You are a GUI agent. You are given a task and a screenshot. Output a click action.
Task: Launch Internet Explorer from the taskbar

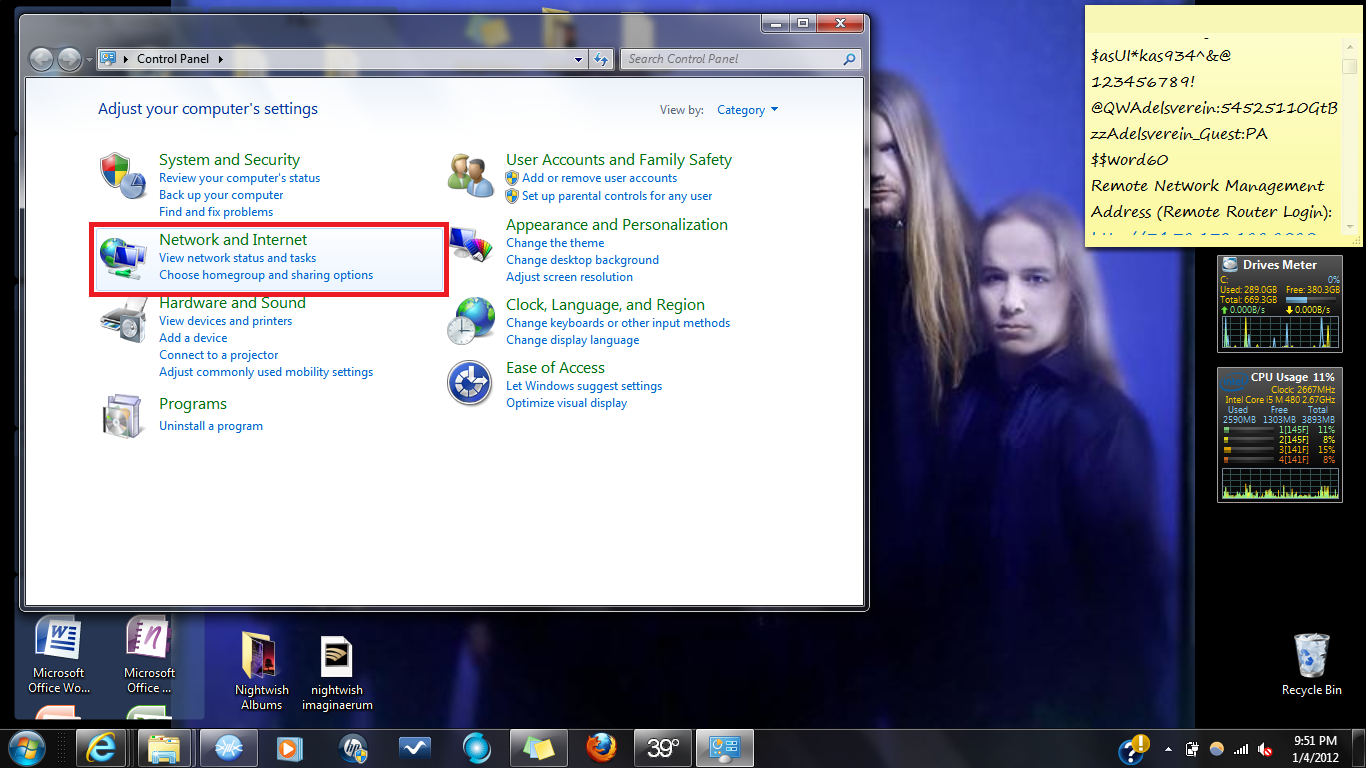101,748
